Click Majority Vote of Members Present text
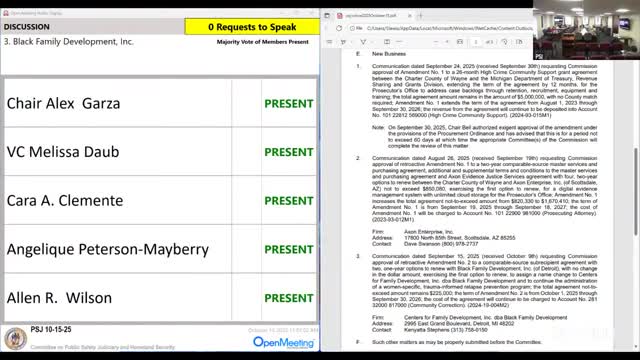This screenshot has width=640, height=360. 262,42
